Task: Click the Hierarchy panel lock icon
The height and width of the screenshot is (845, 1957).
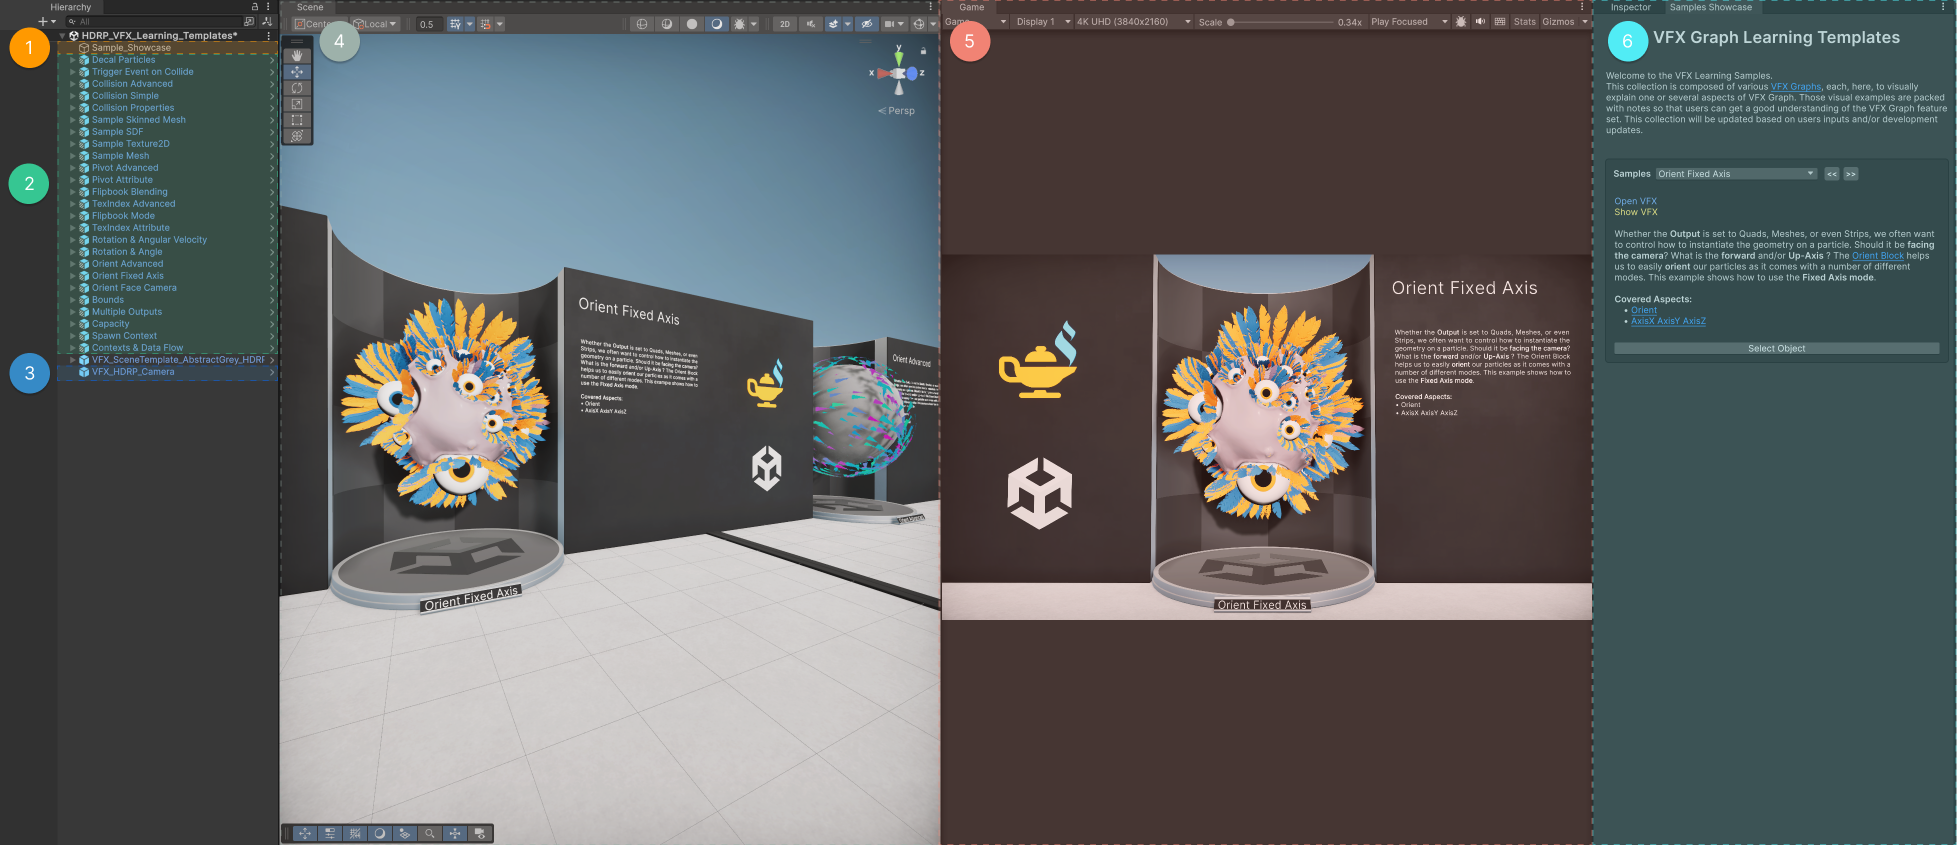Action: click(255, 7)
